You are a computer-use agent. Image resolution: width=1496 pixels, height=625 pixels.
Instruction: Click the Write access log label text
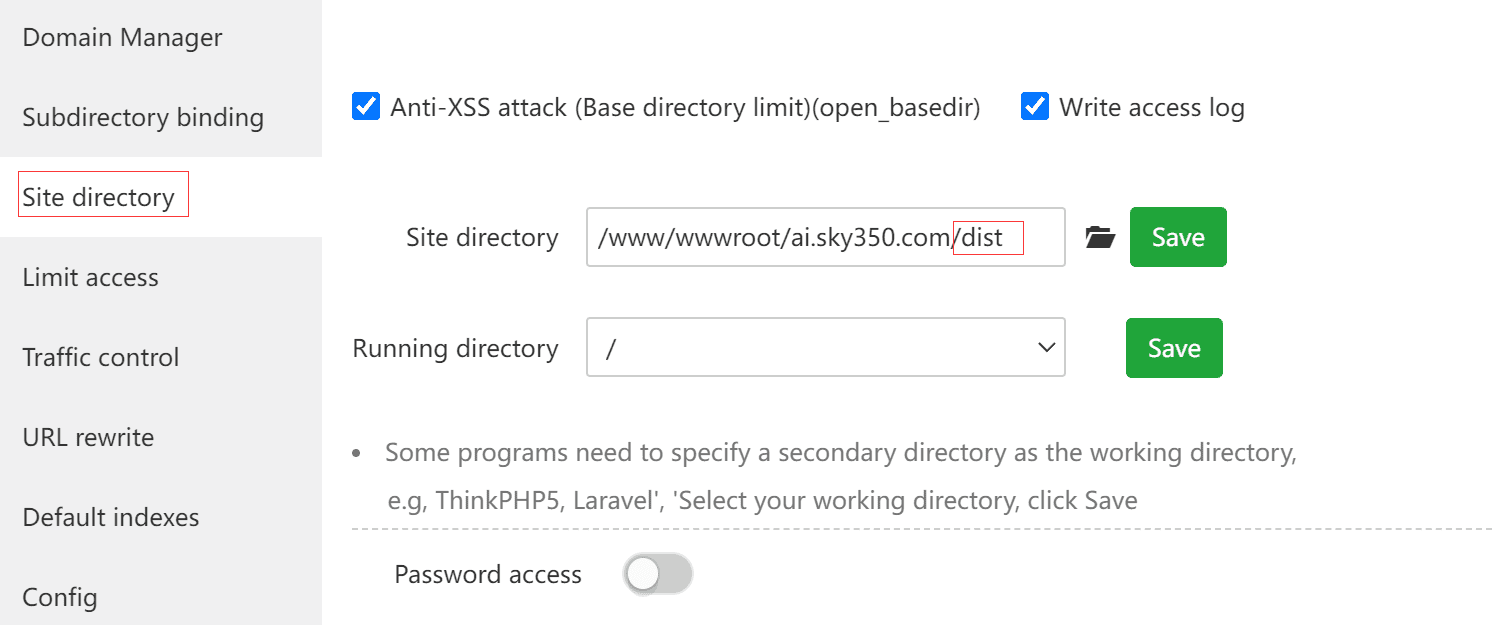1152,107
